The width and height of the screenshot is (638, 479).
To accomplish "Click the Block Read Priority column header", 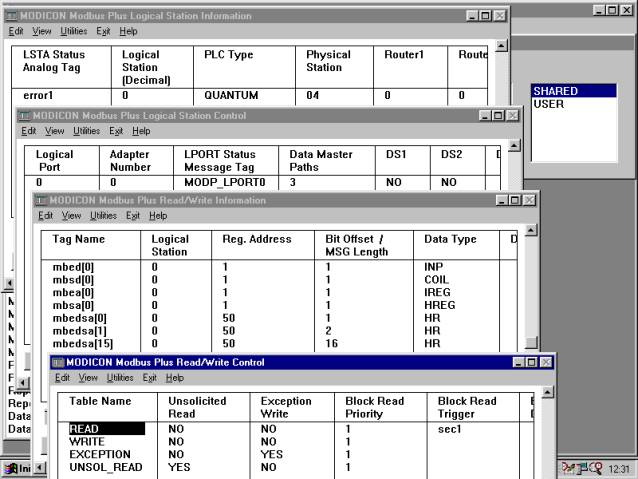I will pyautogui.click(x=374, y=407).
